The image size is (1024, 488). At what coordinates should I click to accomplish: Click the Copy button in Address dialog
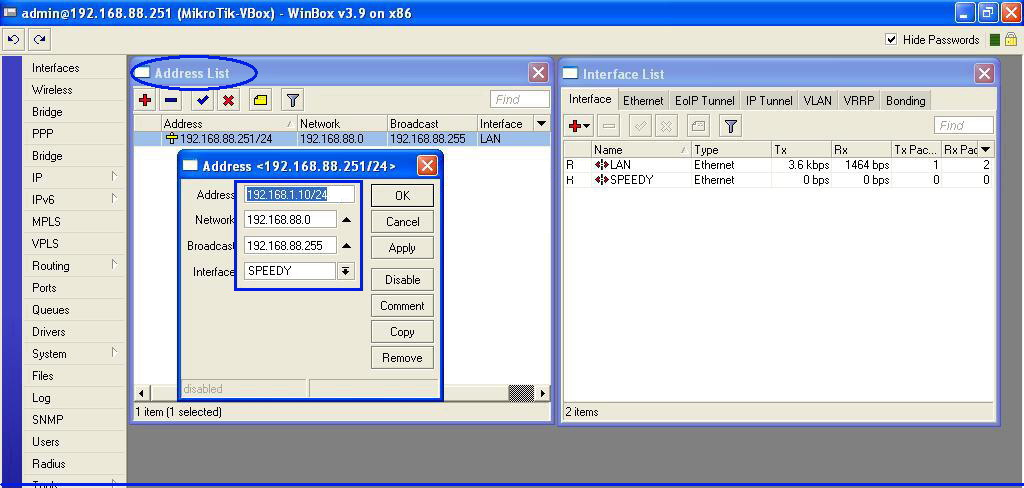pyautogui.click(x=402, y=332)
